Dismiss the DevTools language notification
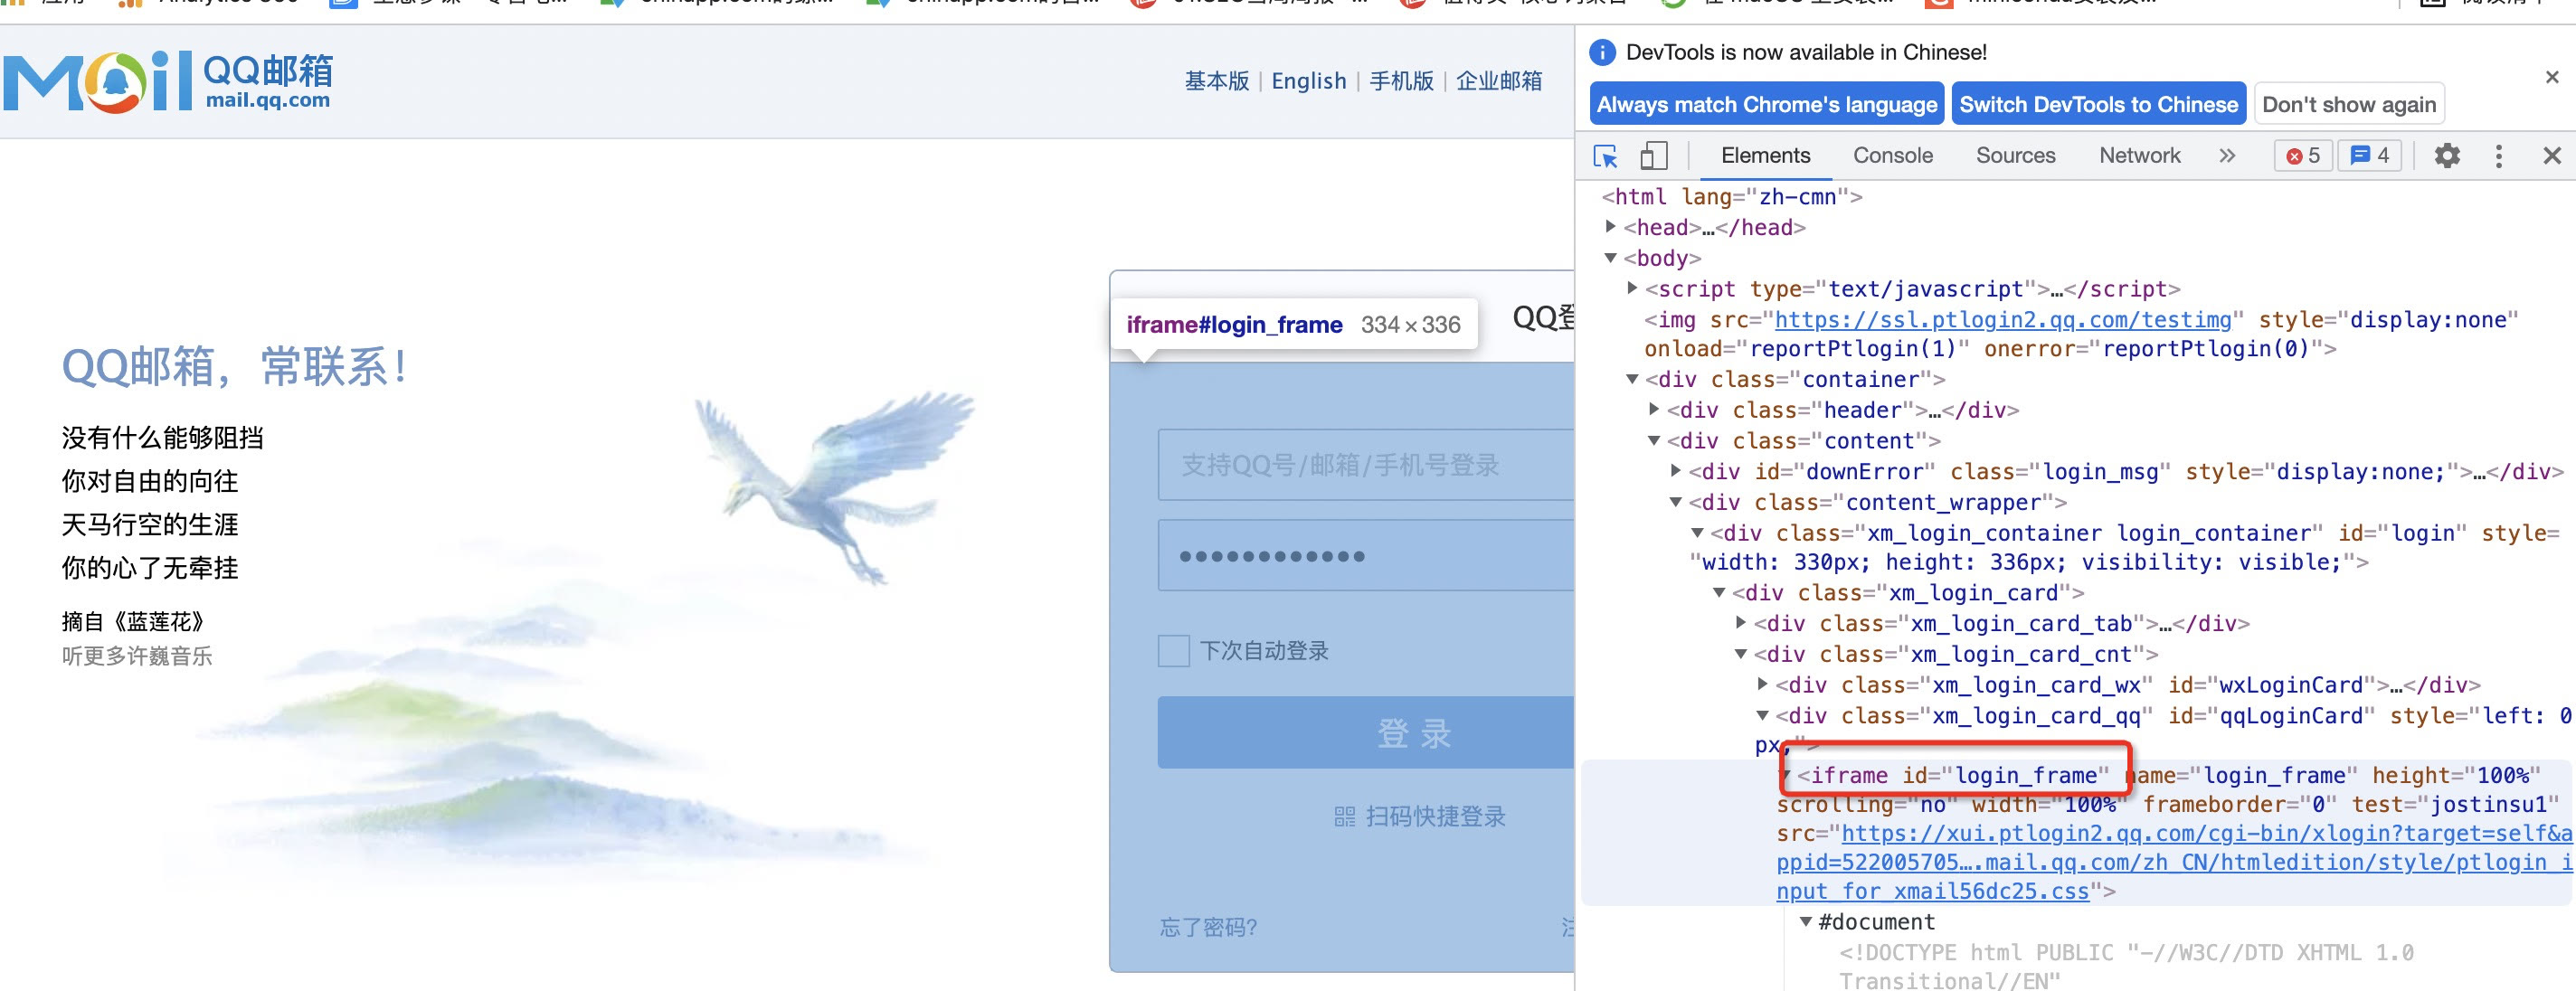Image resolution: width=2576 pixels, height=991 pixels. tap(2551, 77)
